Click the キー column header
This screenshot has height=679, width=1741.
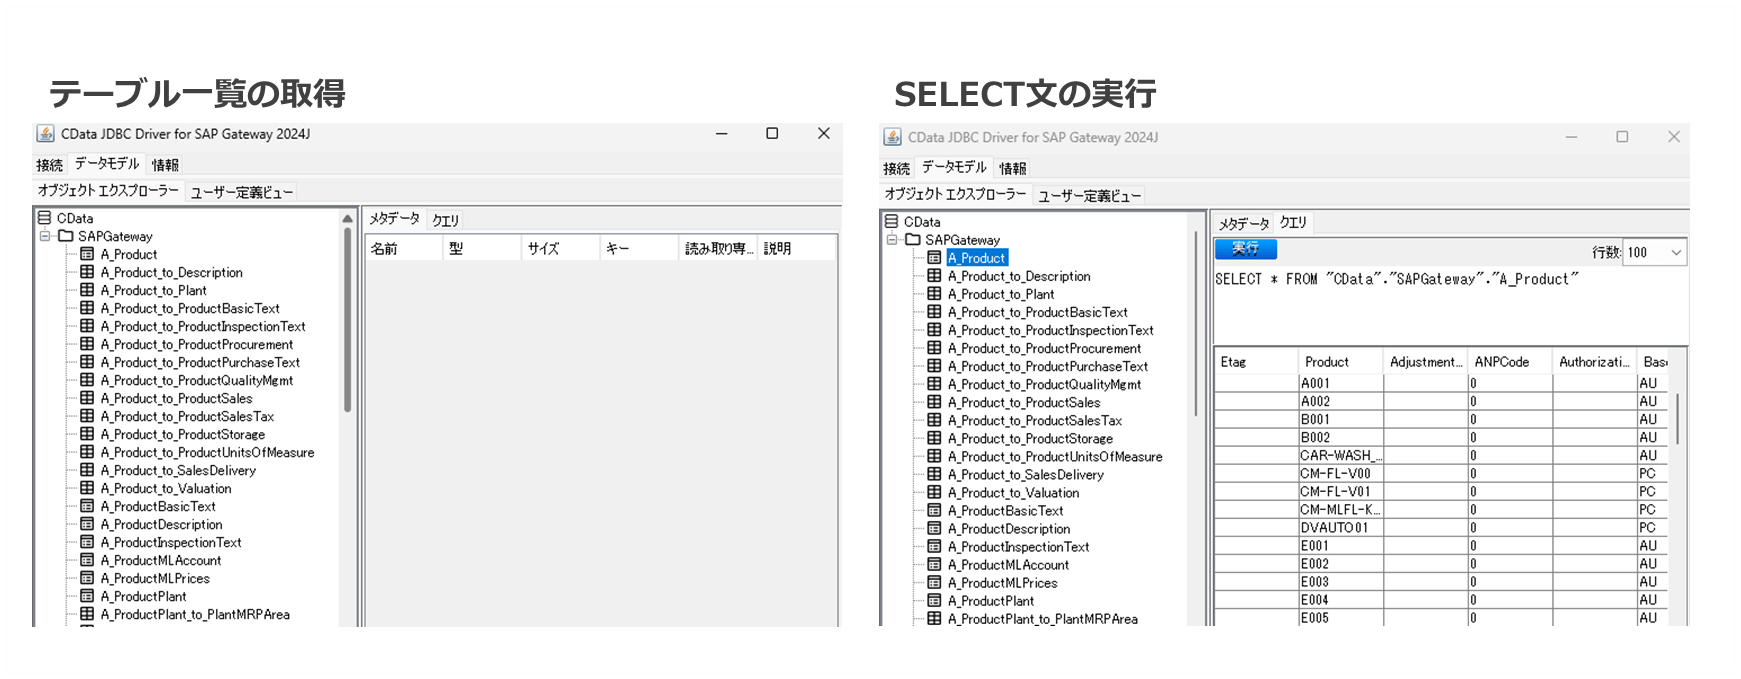click(x=639, y=248)
